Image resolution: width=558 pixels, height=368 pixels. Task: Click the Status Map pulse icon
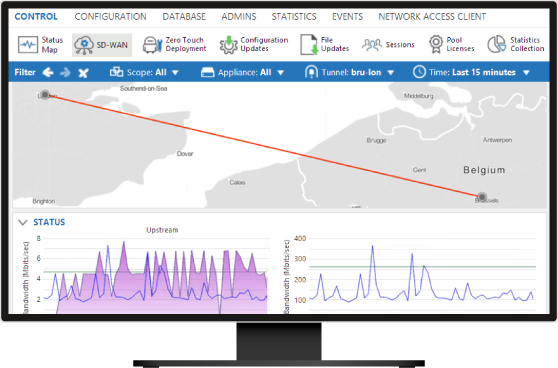point(28,45)
